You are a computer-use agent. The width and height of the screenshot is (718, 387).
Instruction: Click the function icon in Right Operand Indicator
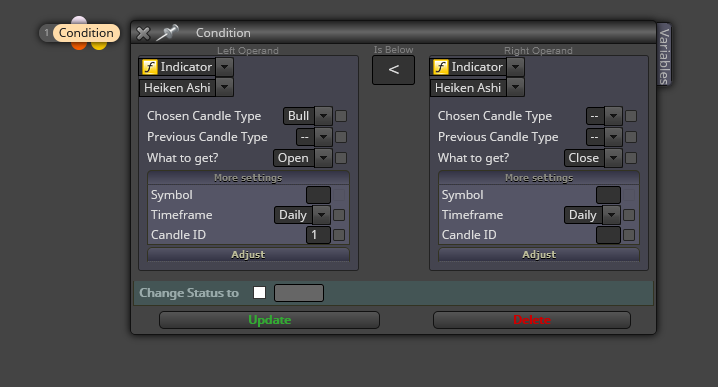click(x=441, y=67)
